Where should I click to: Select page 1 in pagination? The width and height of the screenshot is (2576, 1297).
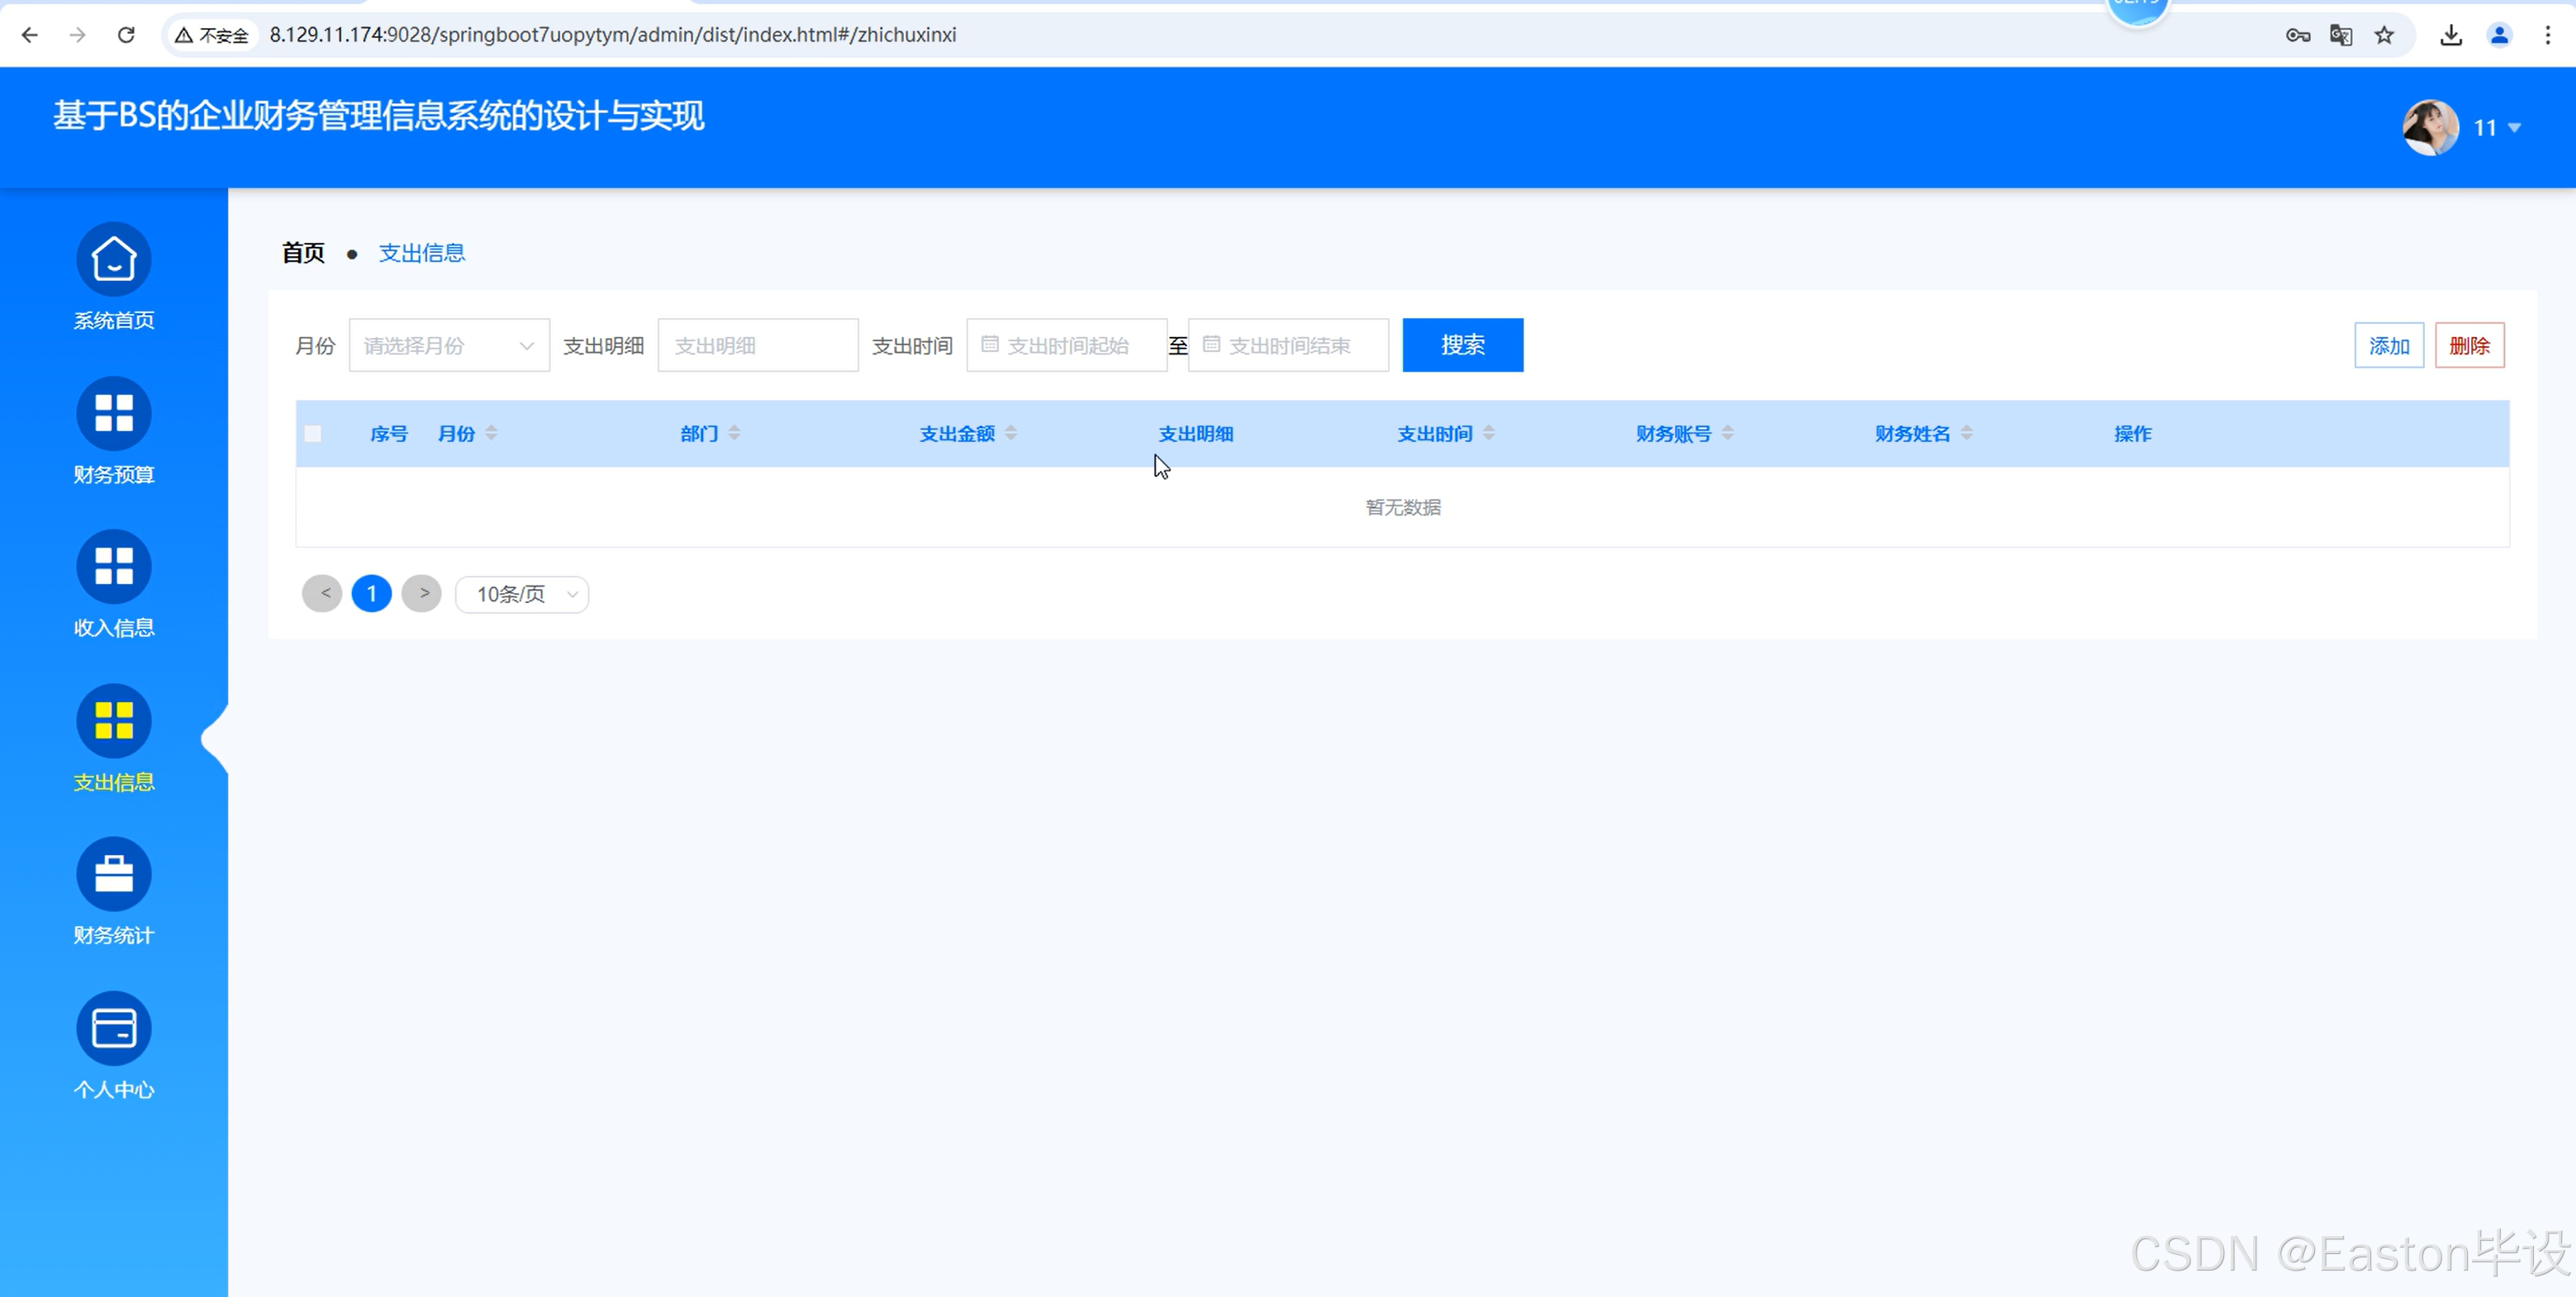pyautogui.click(x=371, y=594)
